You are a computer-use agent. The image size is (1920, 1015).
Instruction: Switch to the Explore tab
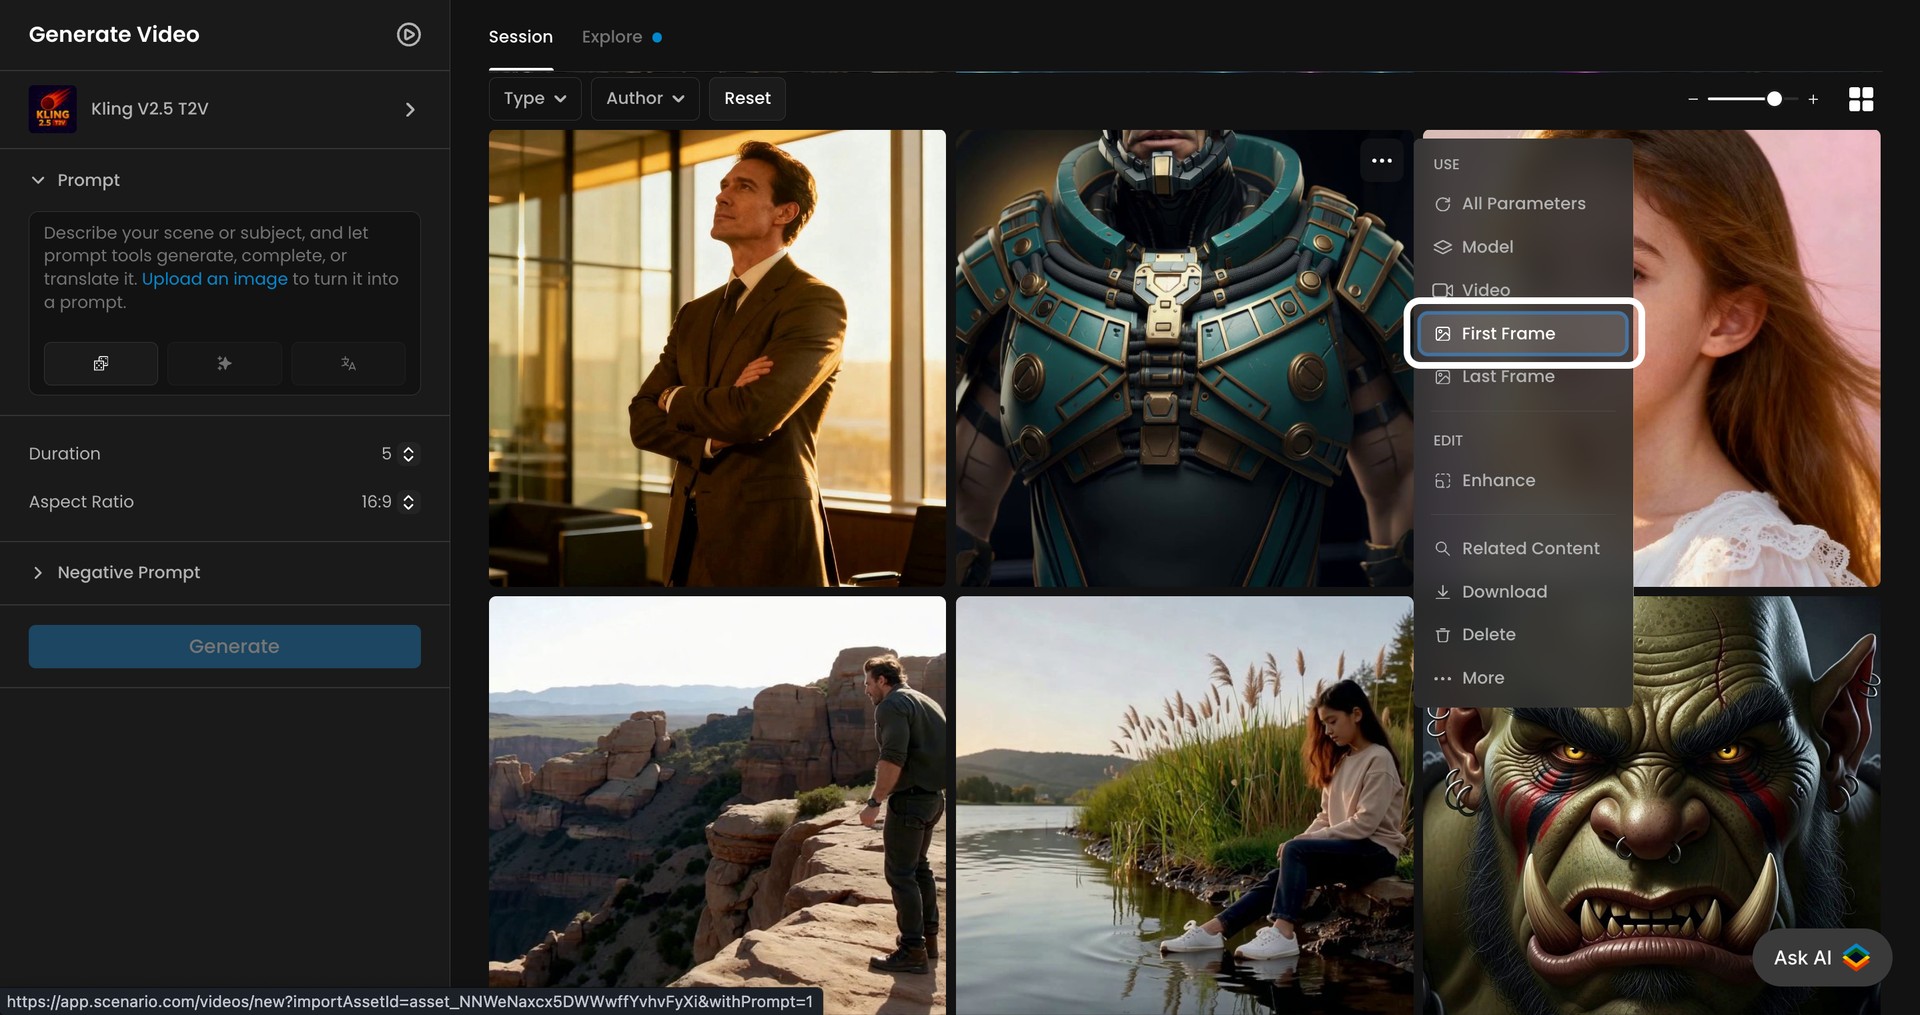tap(612, 36)
